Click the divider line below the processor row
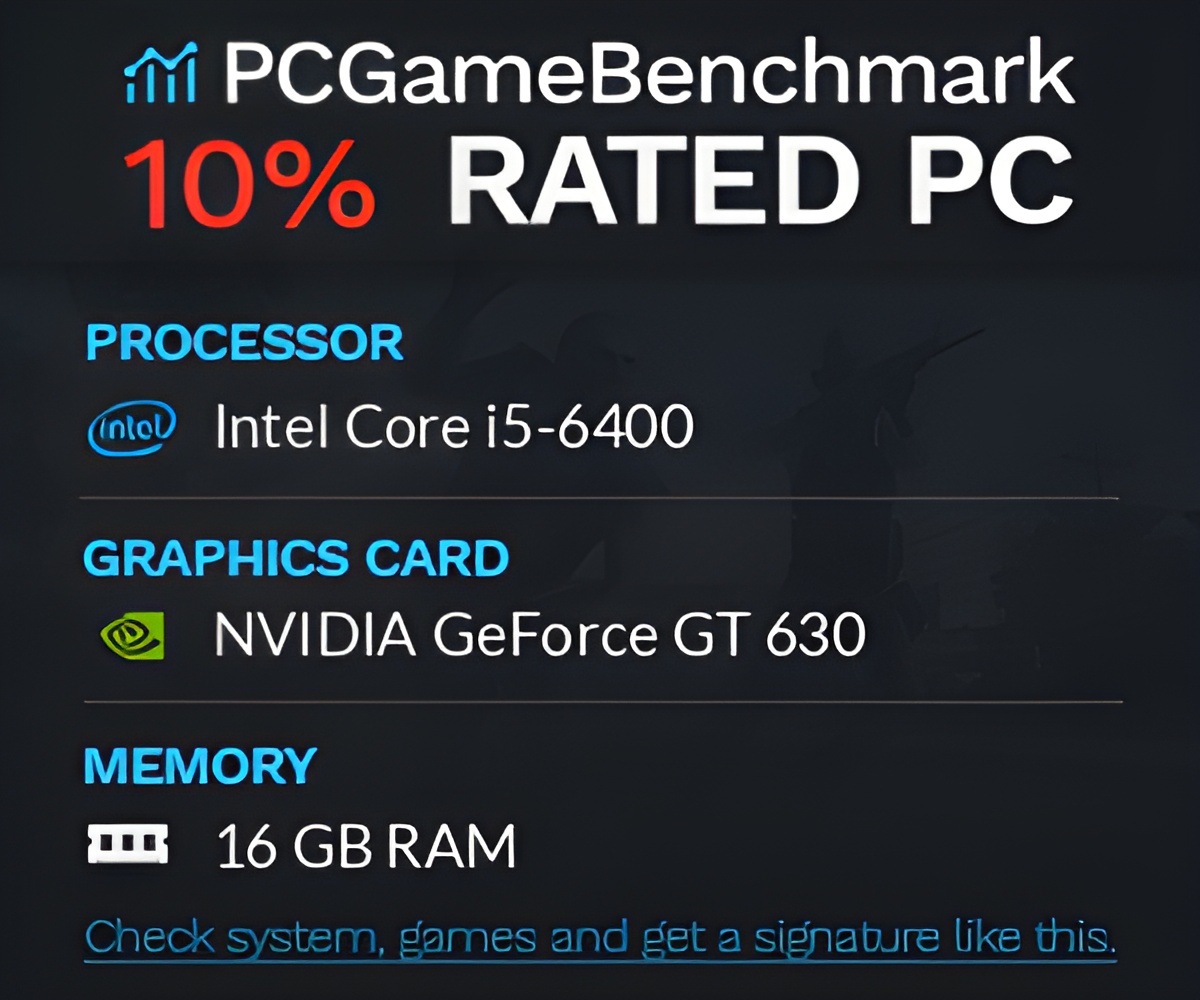 pos(600,497)
